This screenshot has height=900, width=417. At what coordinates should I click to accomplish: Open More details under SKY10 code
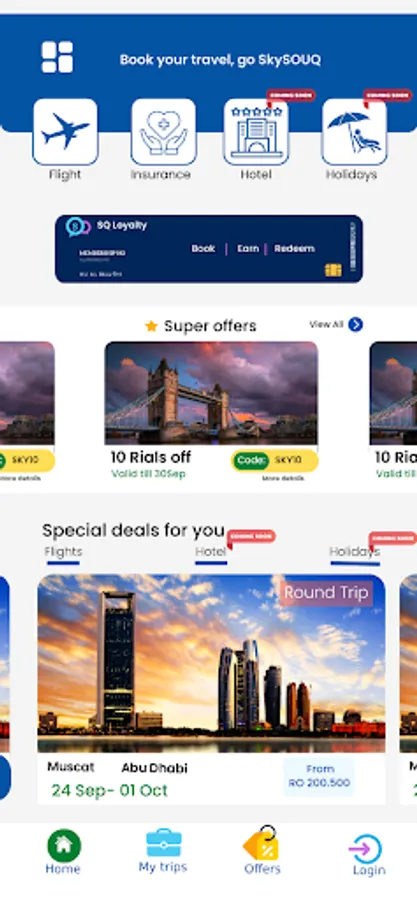(x=283, y=478)
